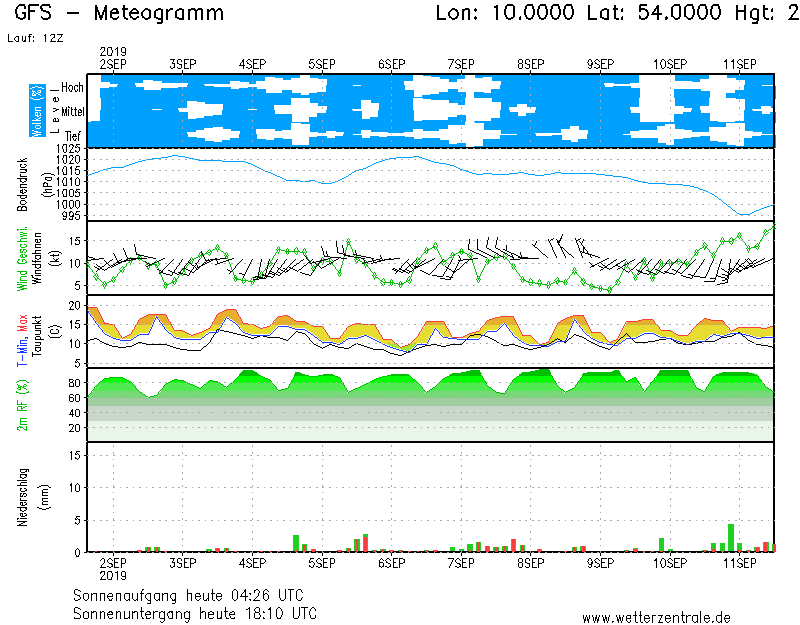The image size is (800, 625).
Task: Click '11SEP' on the top date axis
Action: tap(740, 64)
